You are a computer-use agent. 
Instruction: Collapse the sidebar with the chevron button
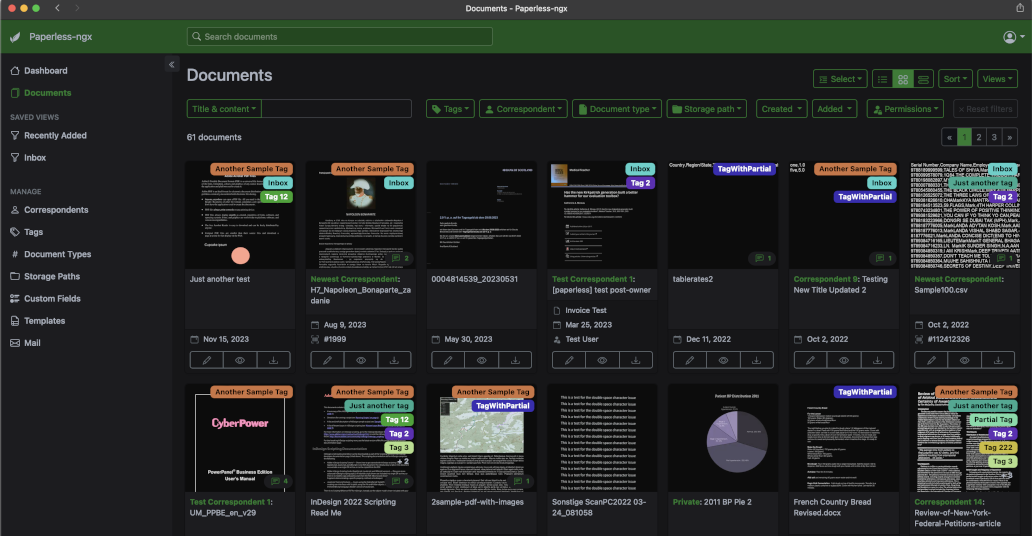(x=171, y=64)
